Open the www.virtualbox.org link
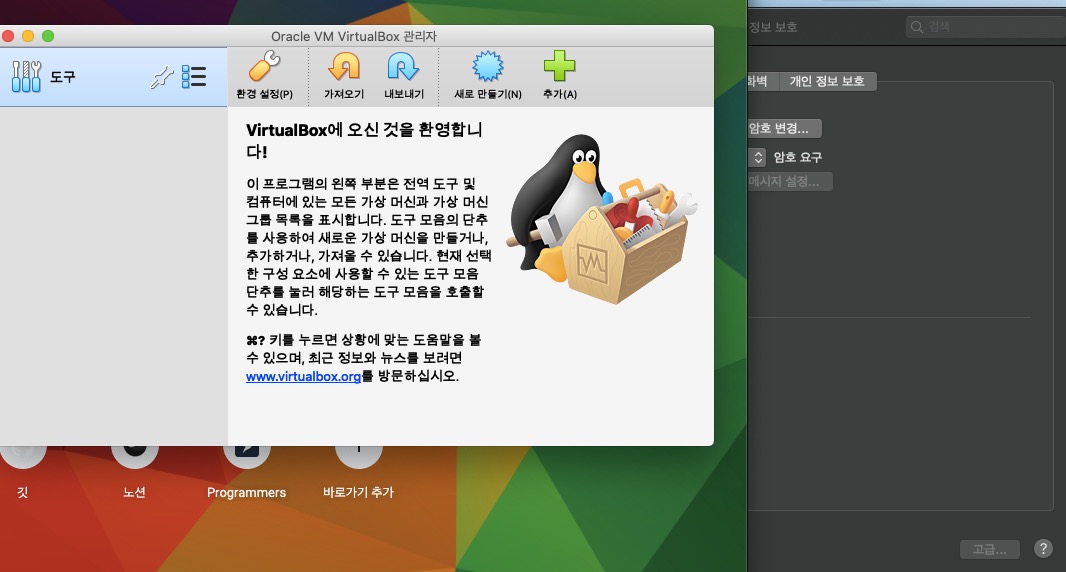The image size is (1066, 572). [x=303, y=376]
